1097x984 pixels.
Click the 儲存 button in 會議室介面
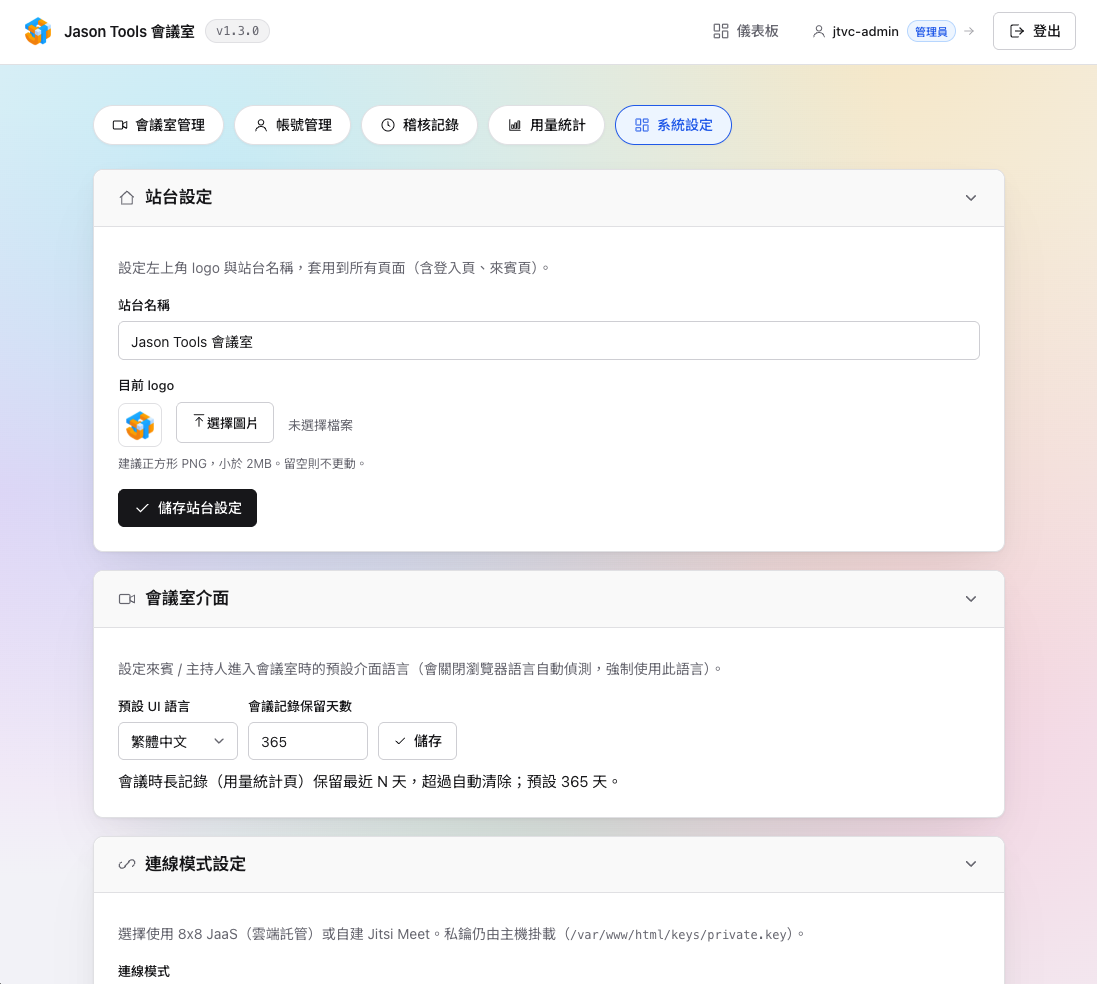click(418, 741)
